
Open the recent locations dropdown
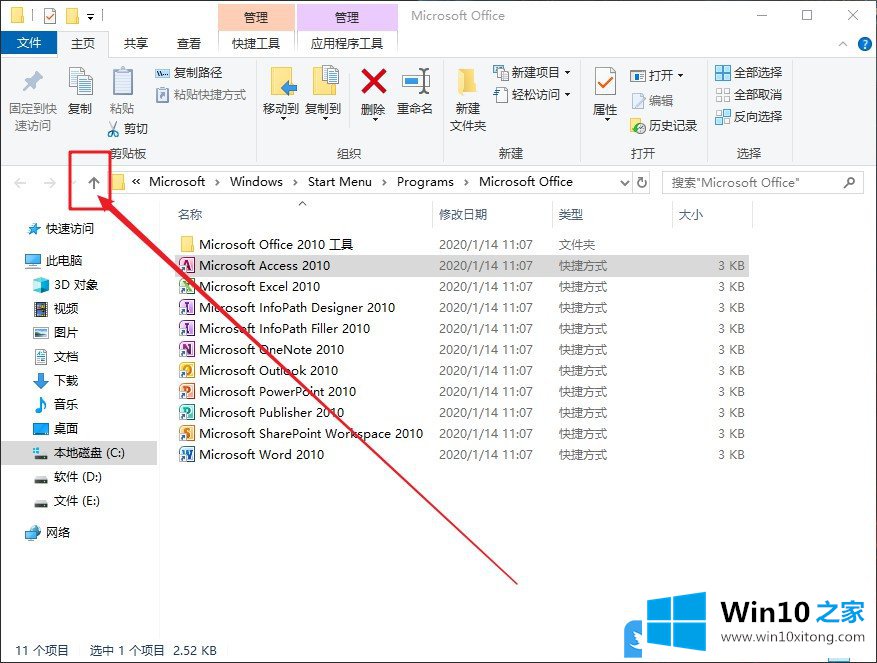[73, 183]
